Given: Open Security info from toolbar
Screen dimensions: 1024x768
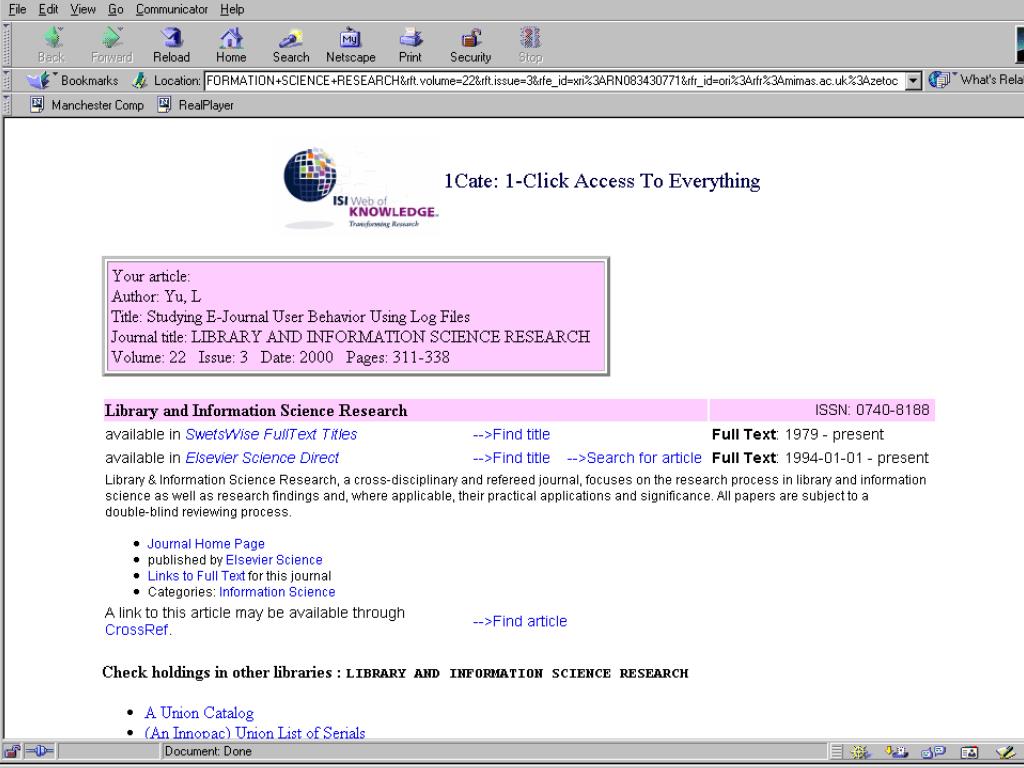Looking at the screenshot, I should 470,44.
